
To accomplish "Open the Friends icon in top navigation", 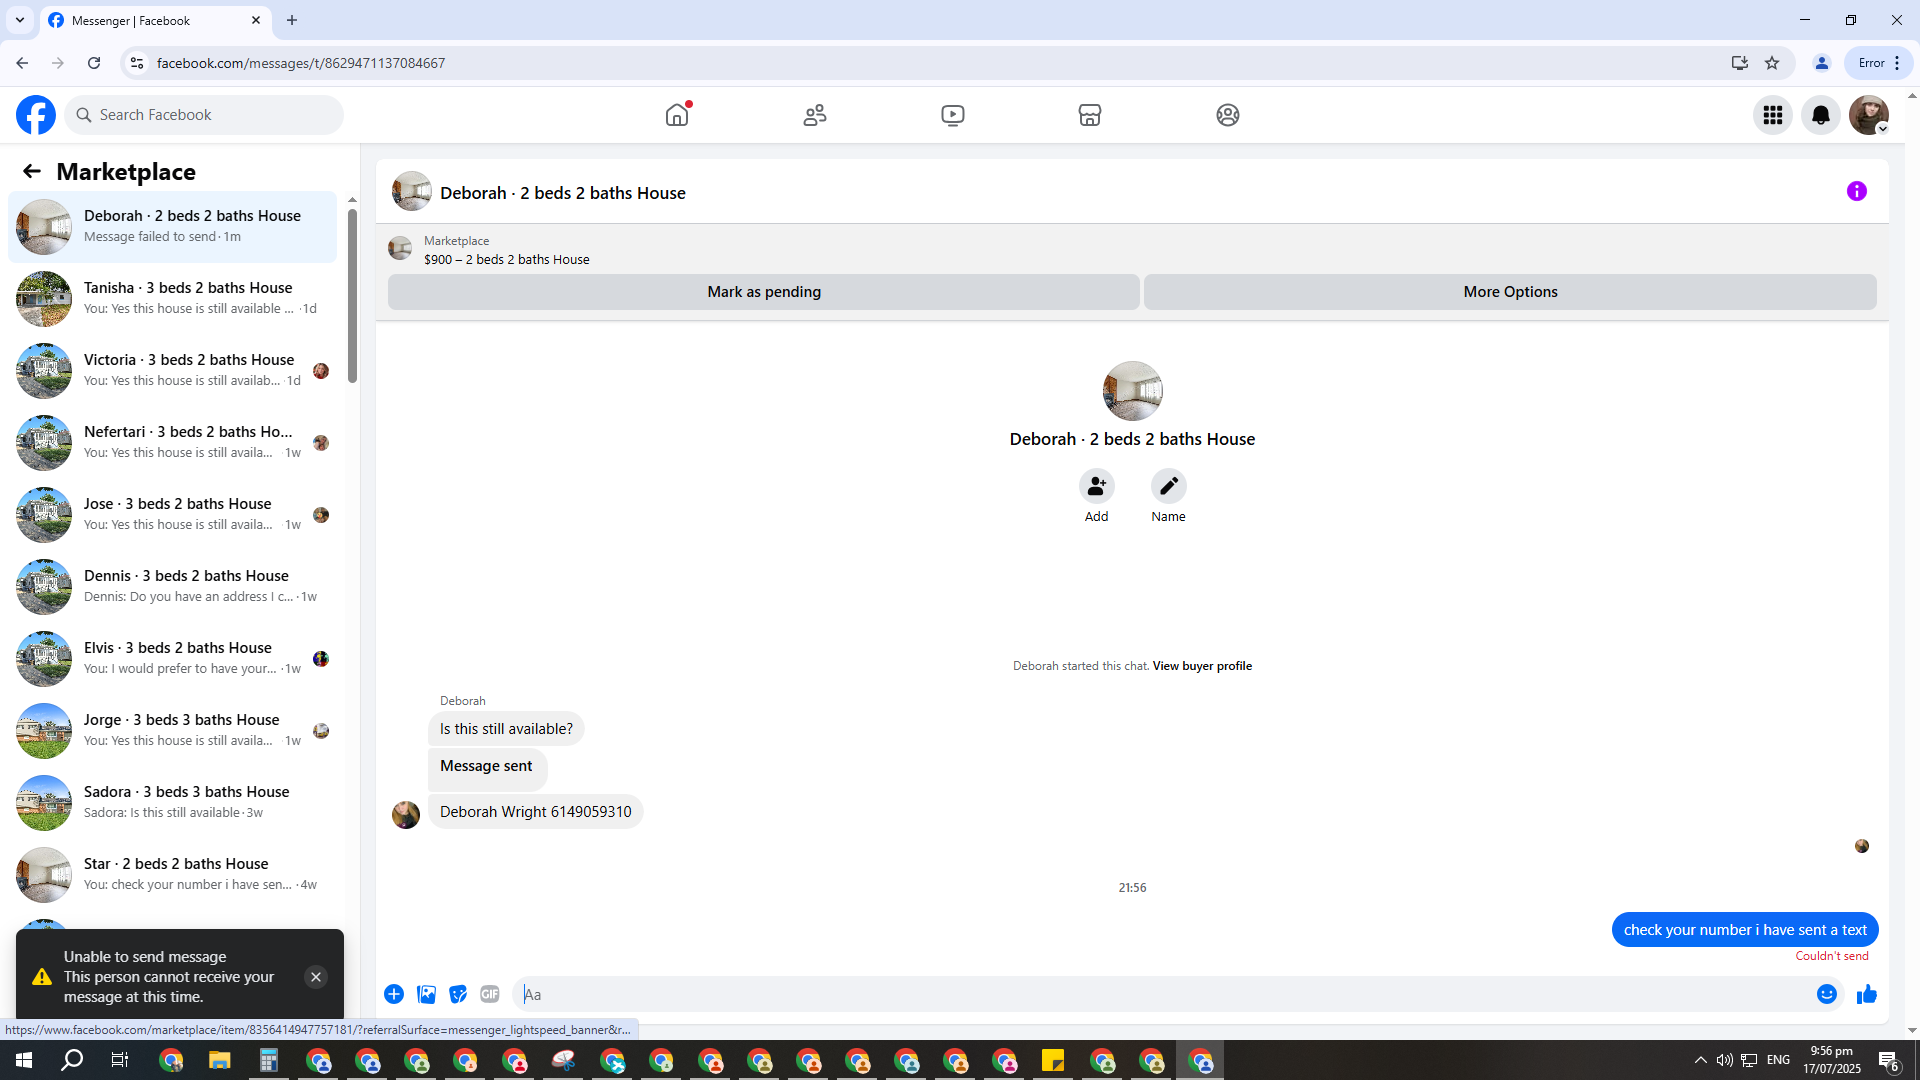I will tap(815, 115).
